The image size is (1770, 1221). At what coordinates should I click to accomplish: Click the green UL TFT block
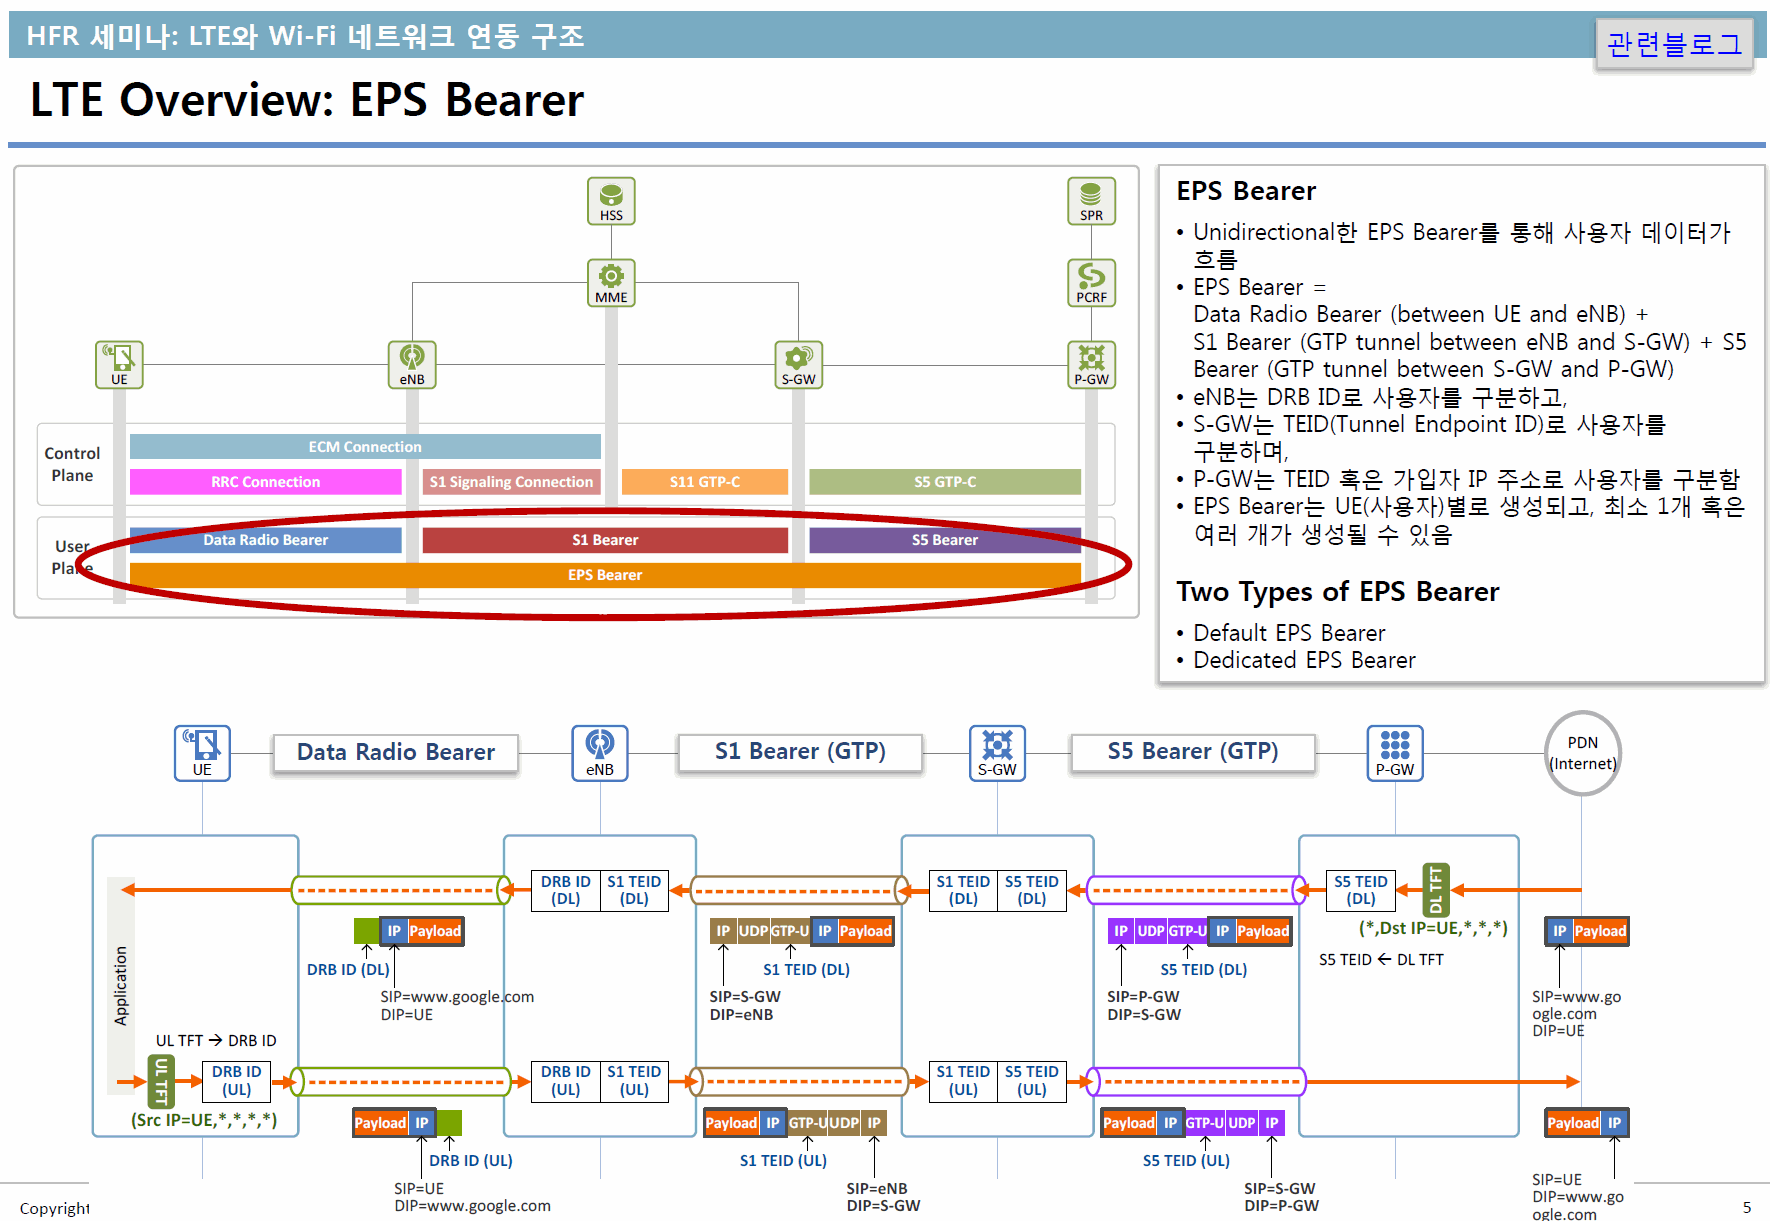(x=161, y=1081)
